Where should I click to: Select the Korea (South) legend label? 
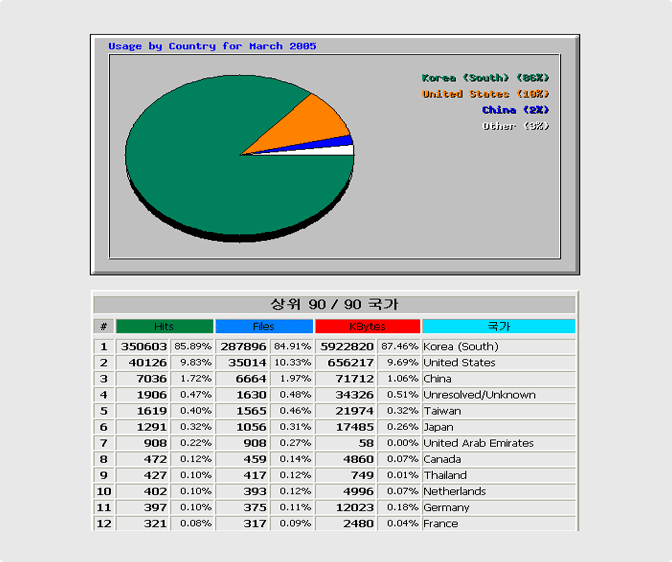485,78
